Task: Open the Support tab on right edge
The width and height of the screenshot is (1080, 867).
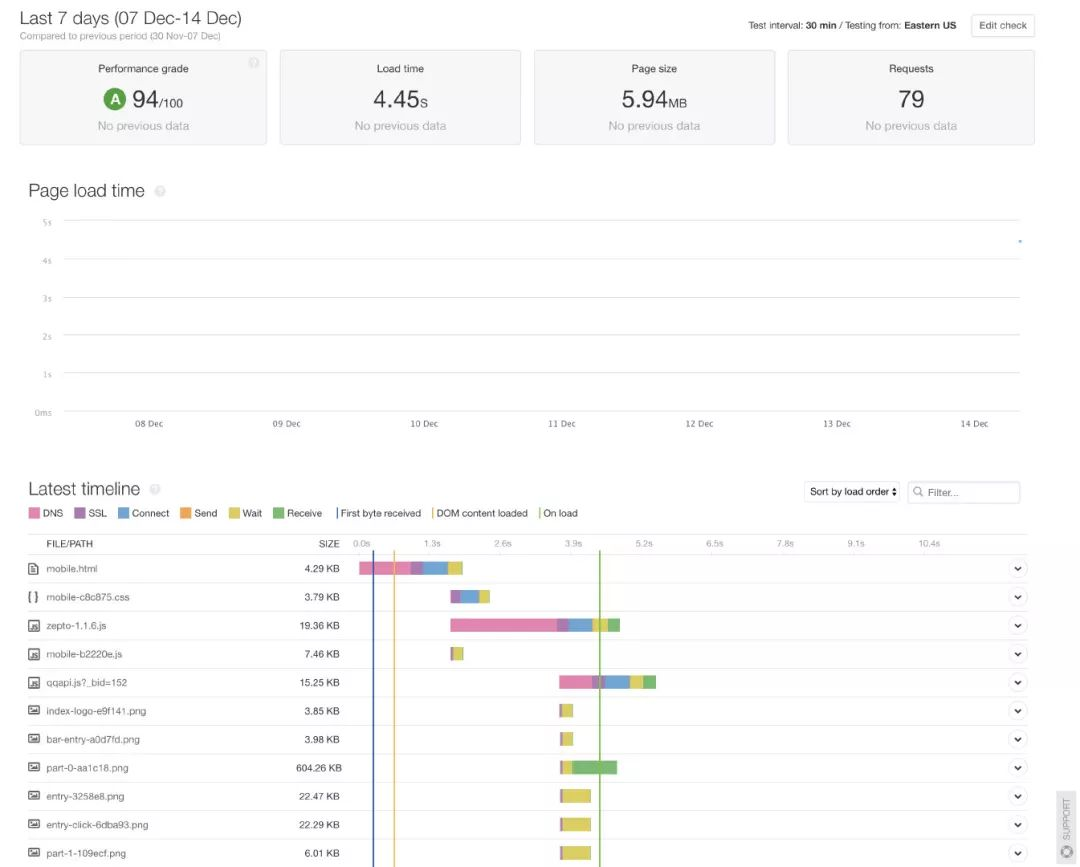Action: [1066, 826]
